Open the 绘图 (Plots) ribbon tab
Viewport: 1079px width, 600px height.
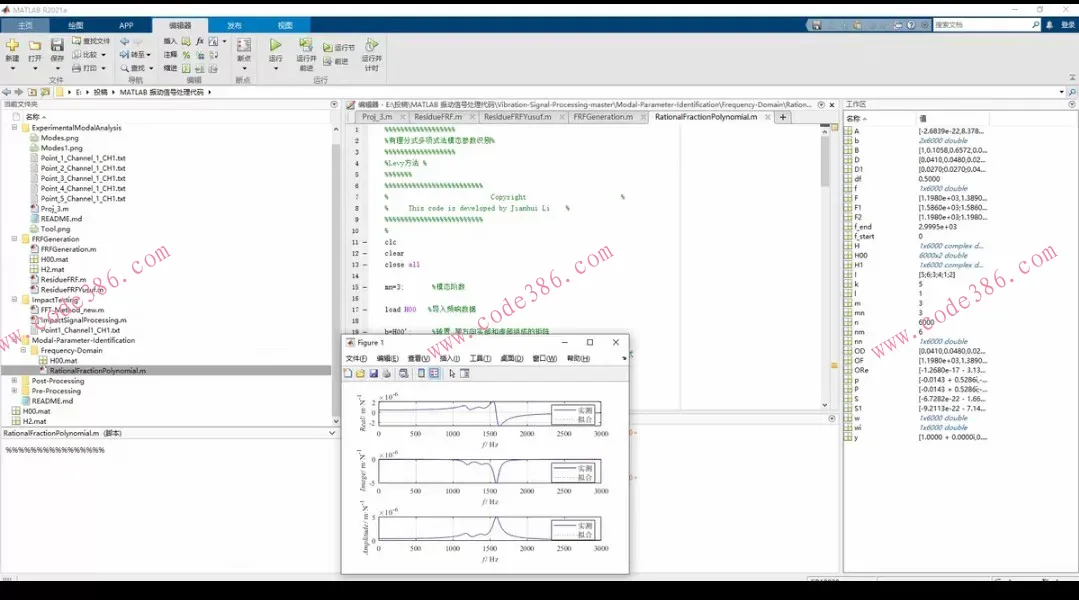point(75,25)
